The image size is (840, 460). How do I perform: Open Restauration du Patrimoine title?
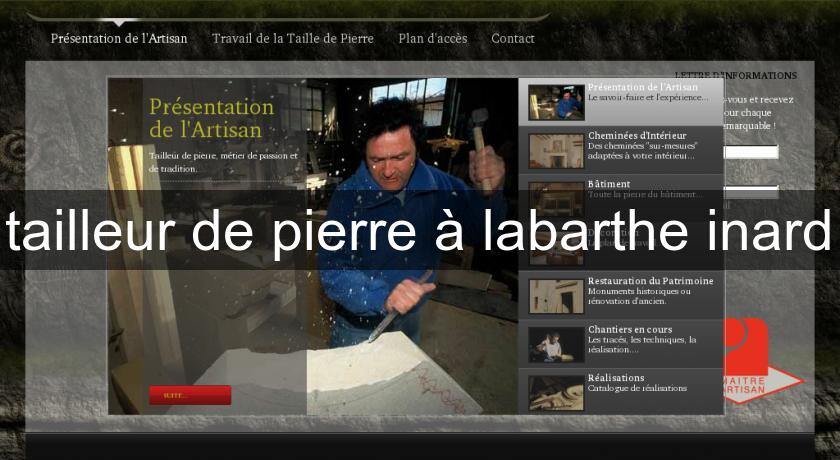[x=650, y=281]
